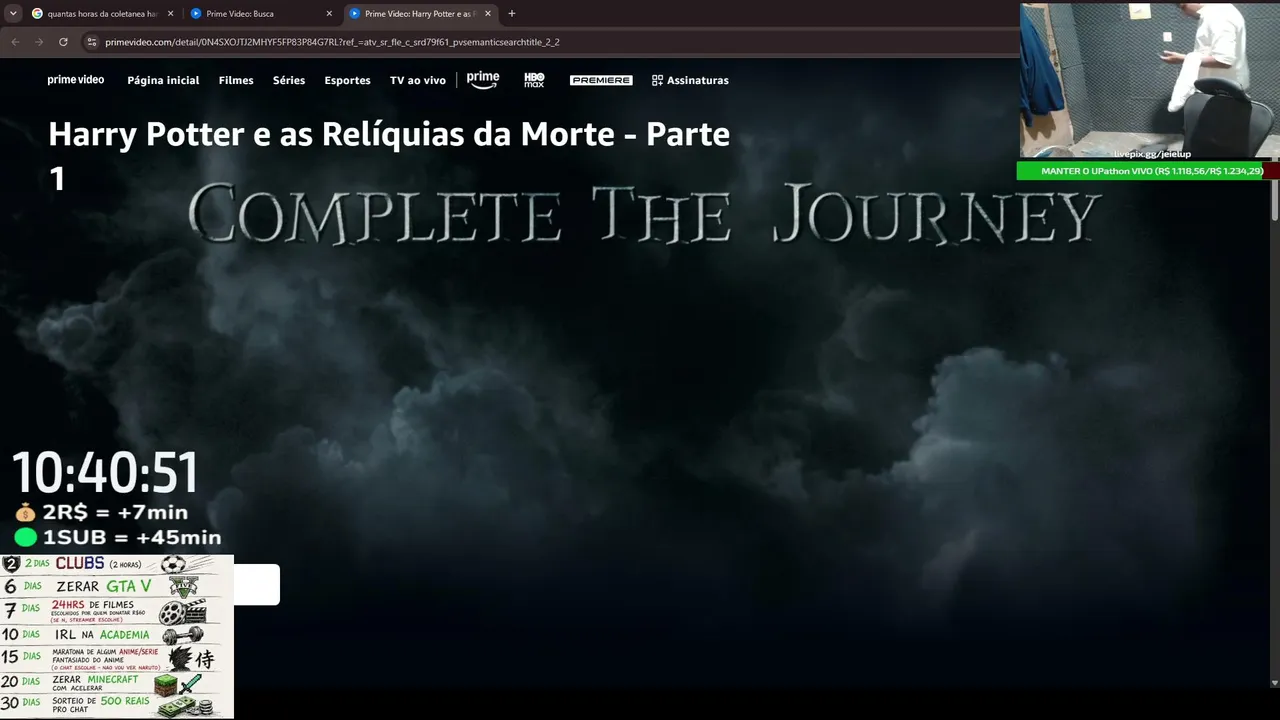Image resolution: width=1280 pixels, height=720 pixels.
Task: Reload the Prime Video page
Action: pos(63,42)
